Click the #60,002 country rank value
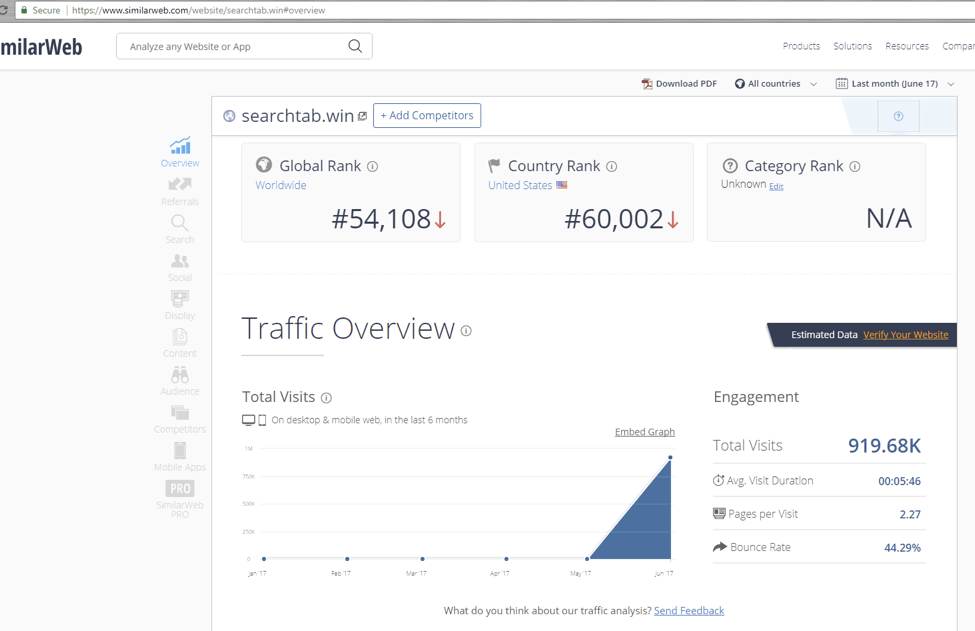The height and width of the screenshot is (631, 975). (x=614, y=219)
